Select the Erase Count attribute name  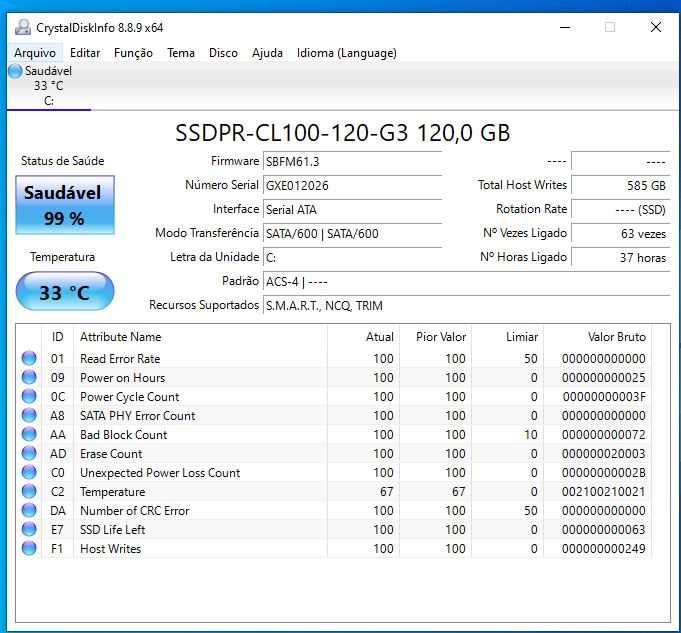pyautogui.click(x=111, y=454)
